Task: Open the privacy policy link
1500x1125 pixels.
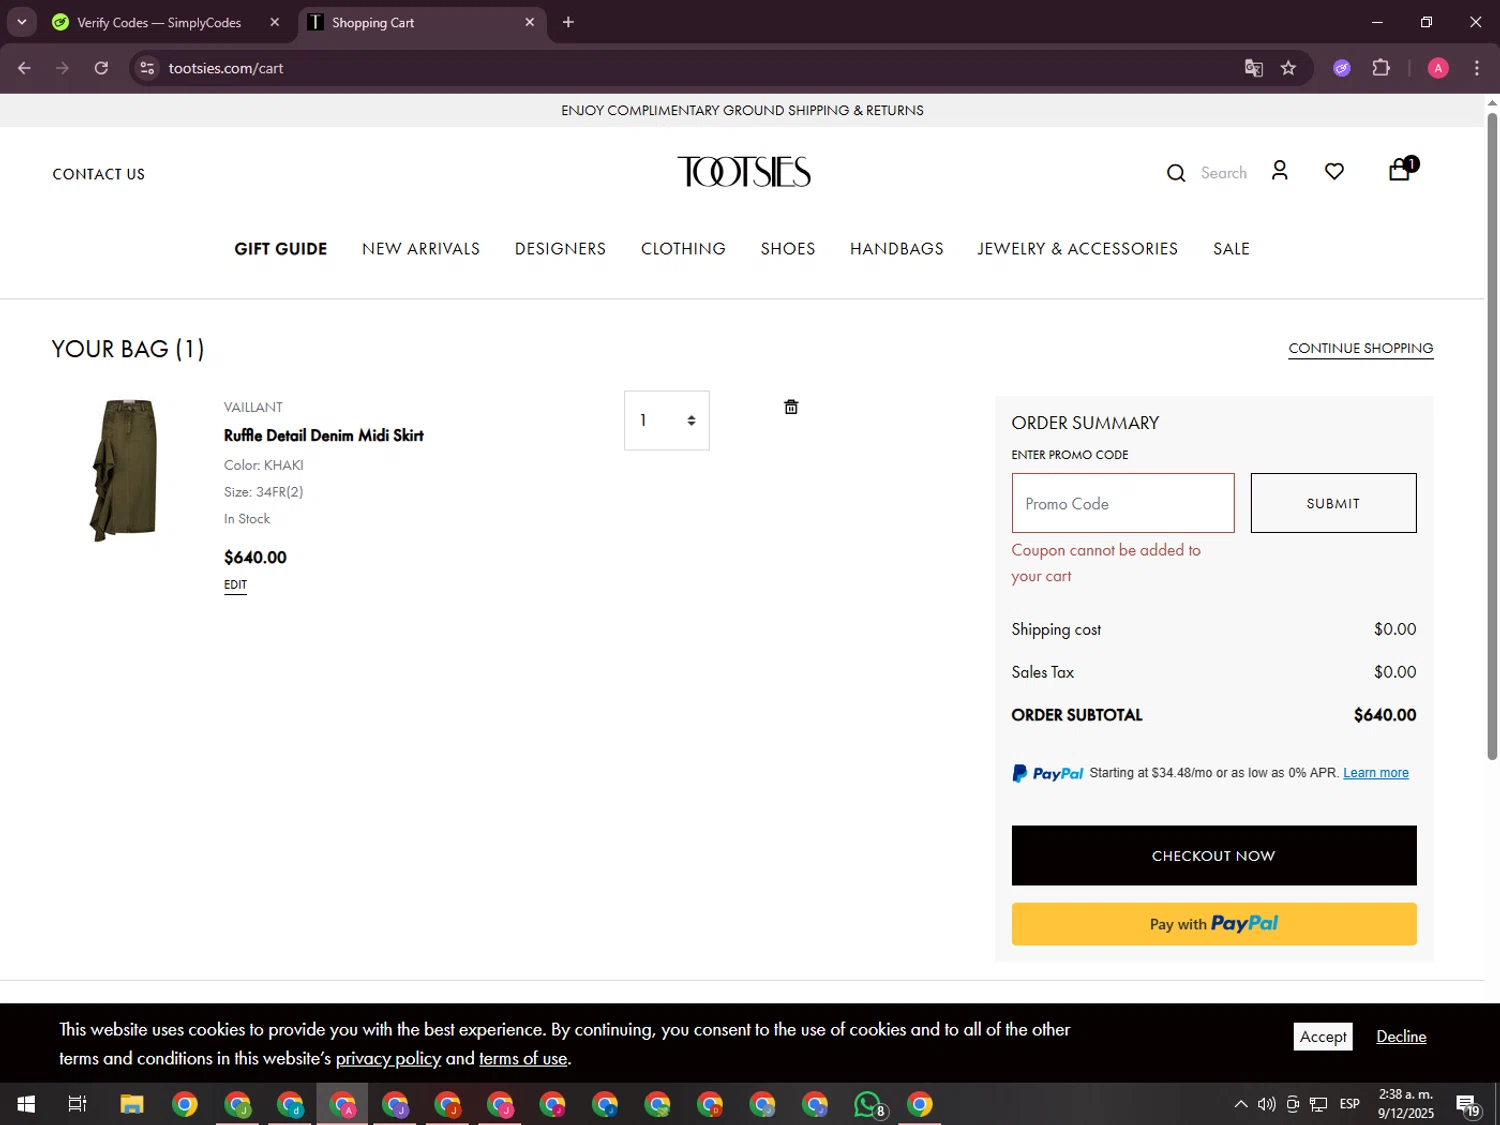Action: pyautogui.click(x=388, y=1058)
